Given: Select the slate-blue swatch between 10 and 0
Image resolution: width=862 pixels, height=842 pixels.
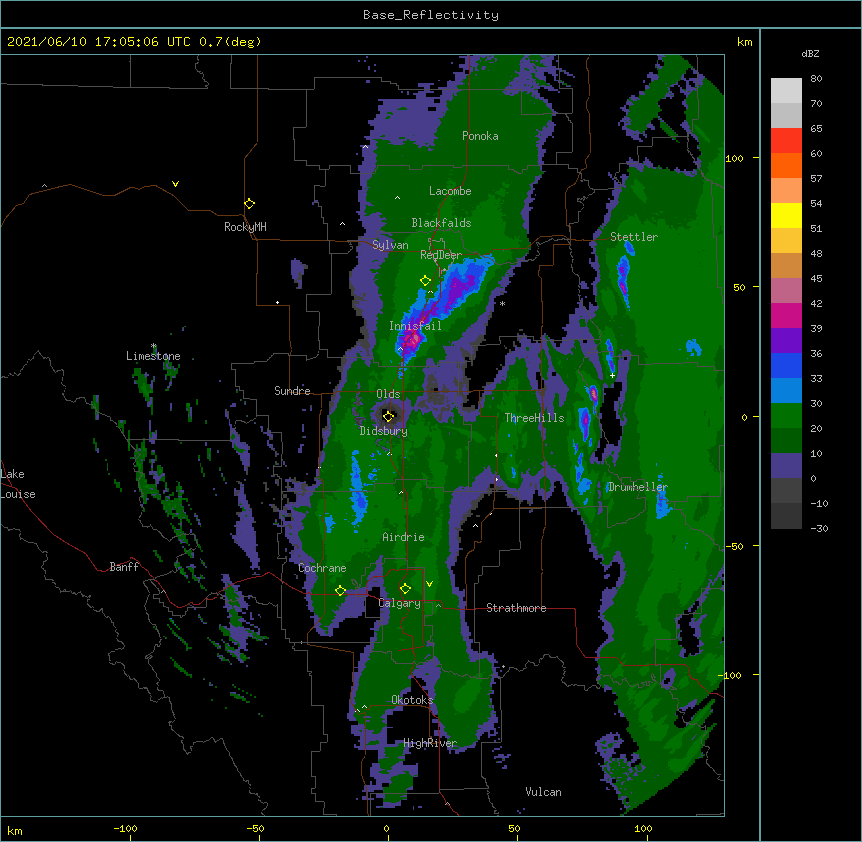Looking at the screenshot, I should (786, 466).
